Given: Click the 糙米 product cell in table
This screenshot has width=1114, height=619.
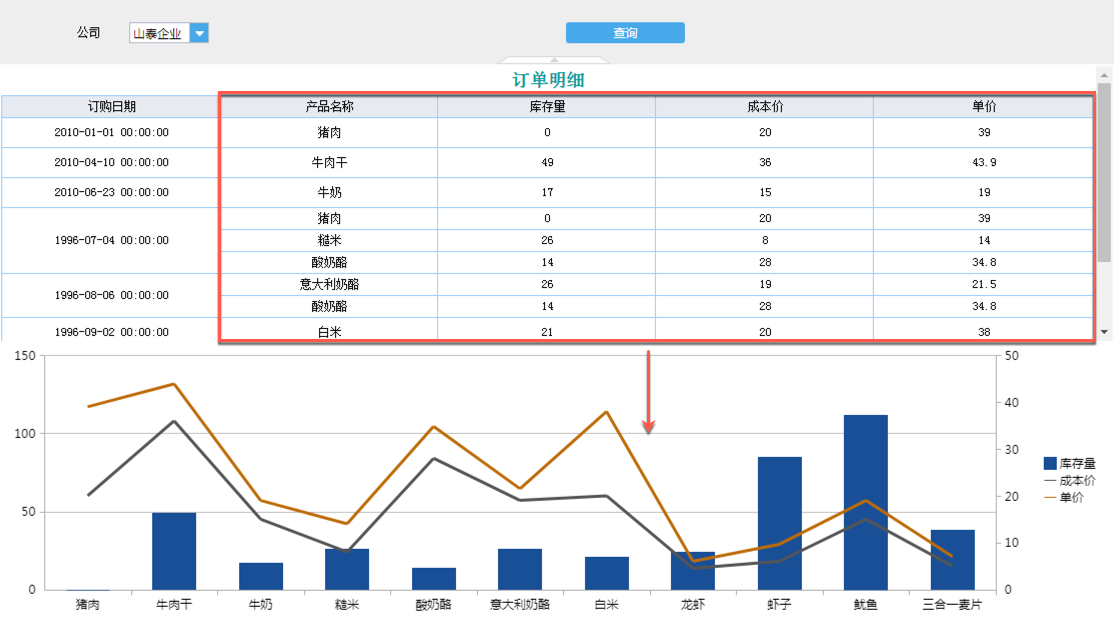Looking at the screenshot, I should click(329, 240).
